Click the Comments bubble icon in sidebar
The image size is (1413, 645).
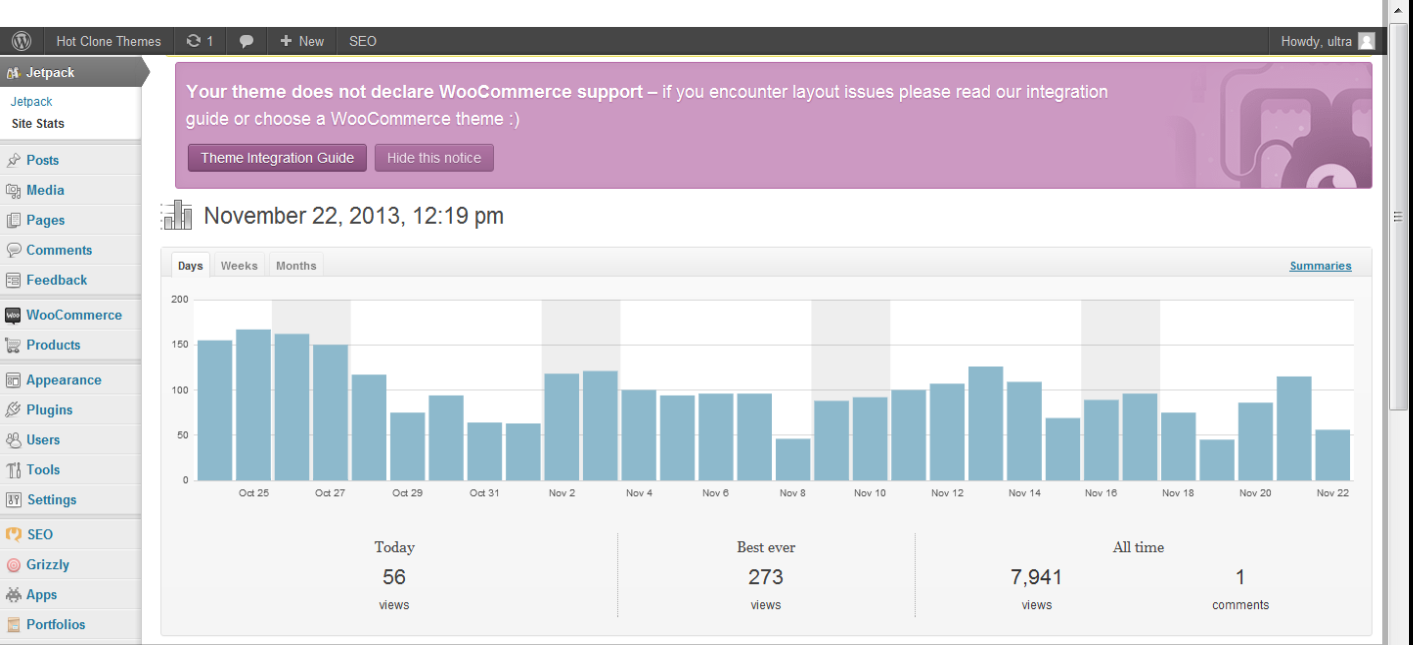point(13,250)
